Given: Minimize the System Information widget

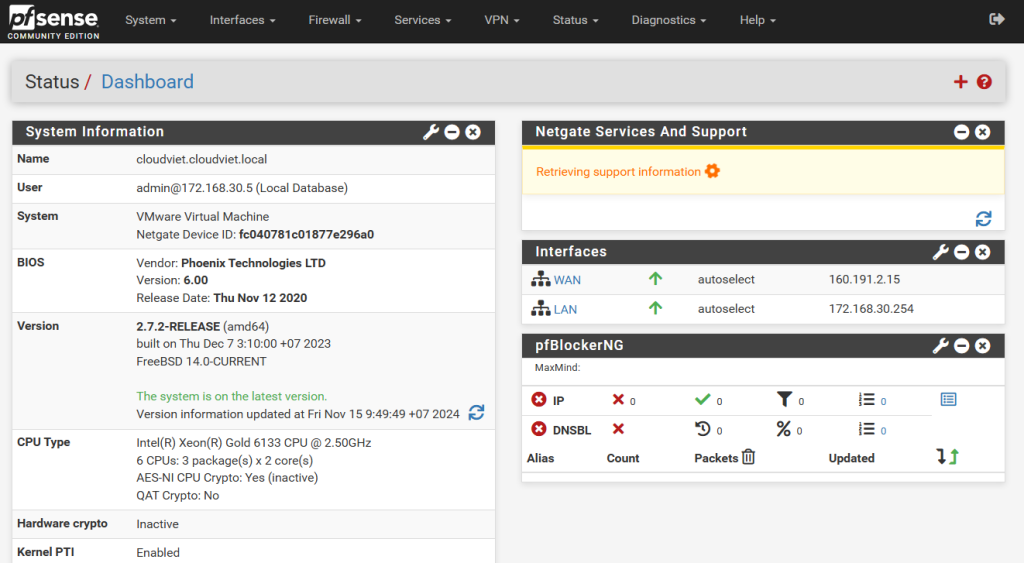Looking at the screenshot, I should pos(452,132).
